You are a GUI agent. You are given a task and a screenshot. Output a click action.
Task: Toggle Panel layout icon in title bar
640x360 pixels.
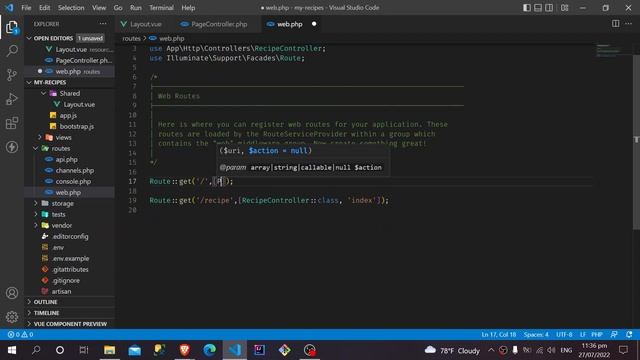538,8
